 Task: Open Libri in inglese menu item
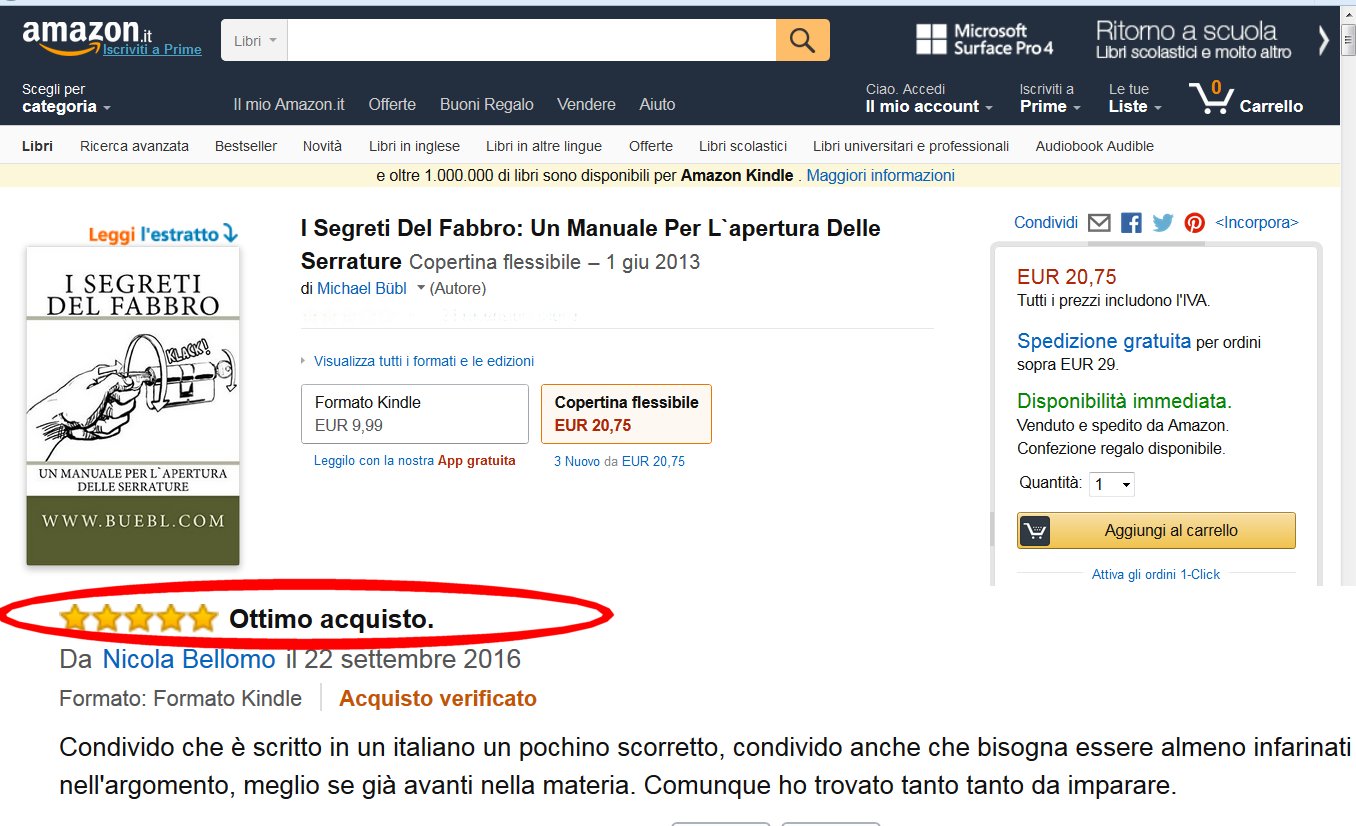(414, 146)
